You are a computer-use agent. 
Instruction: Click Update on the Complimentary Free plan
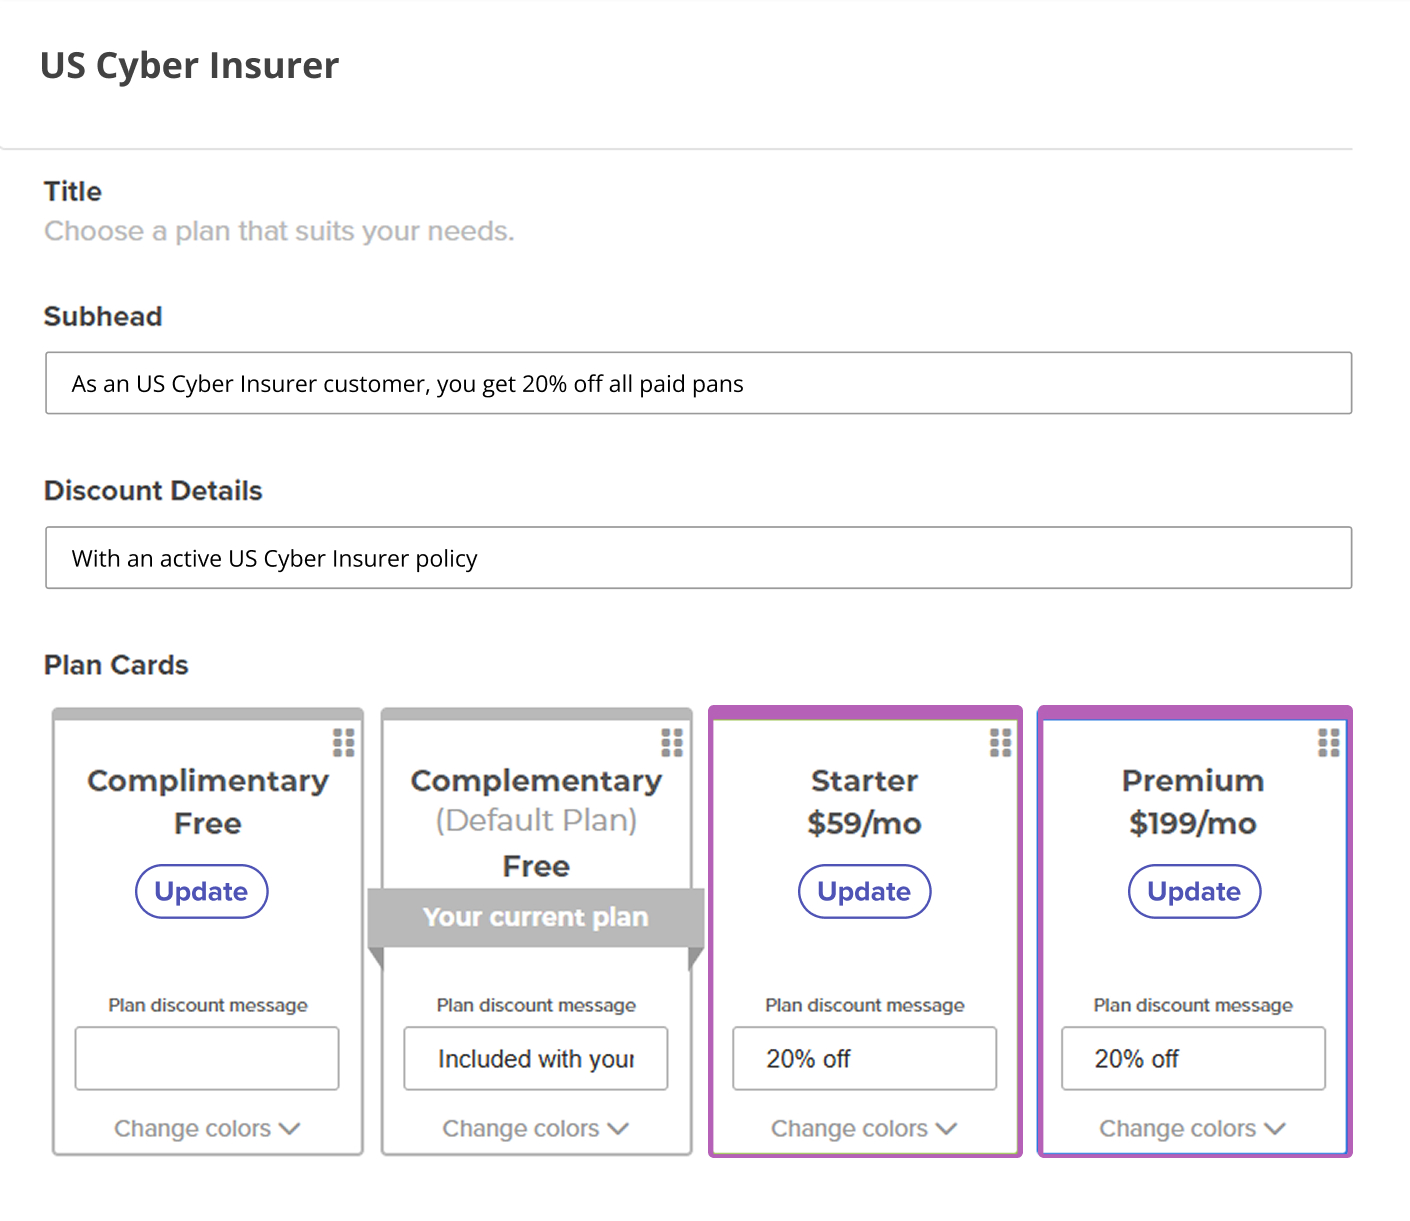201,891
